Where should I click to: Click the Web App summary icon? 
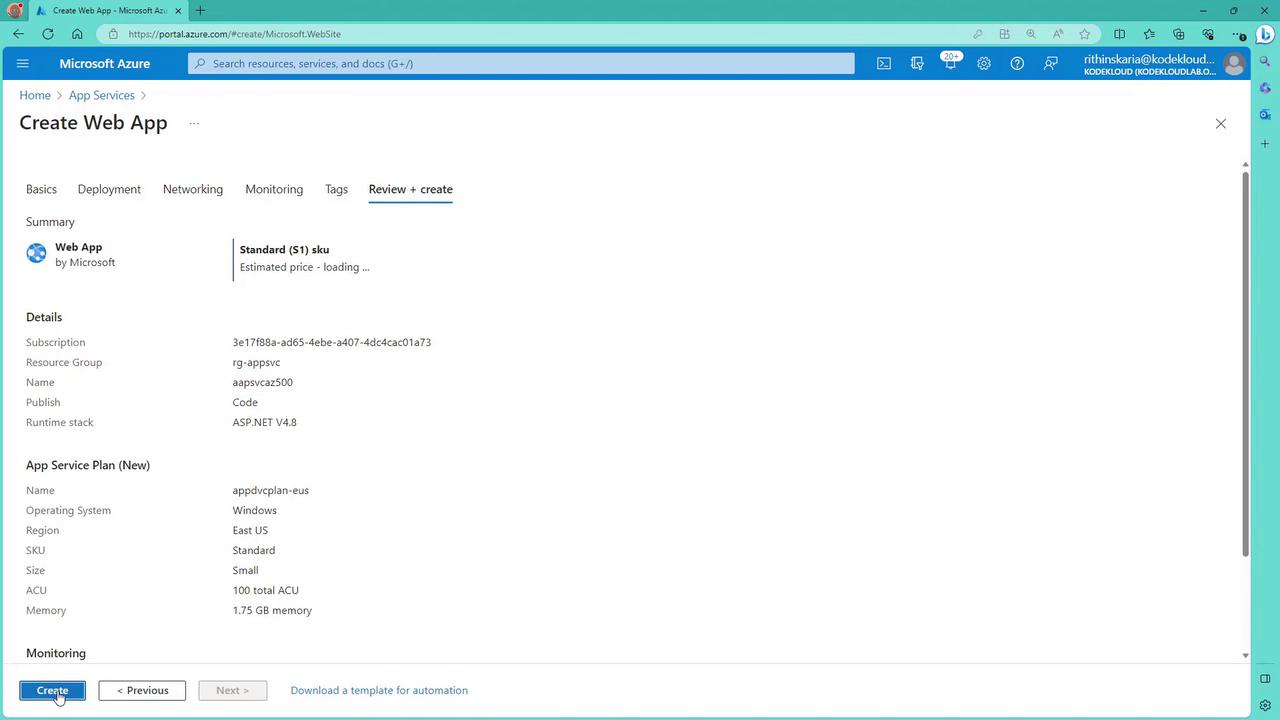[x=37, y=253]
